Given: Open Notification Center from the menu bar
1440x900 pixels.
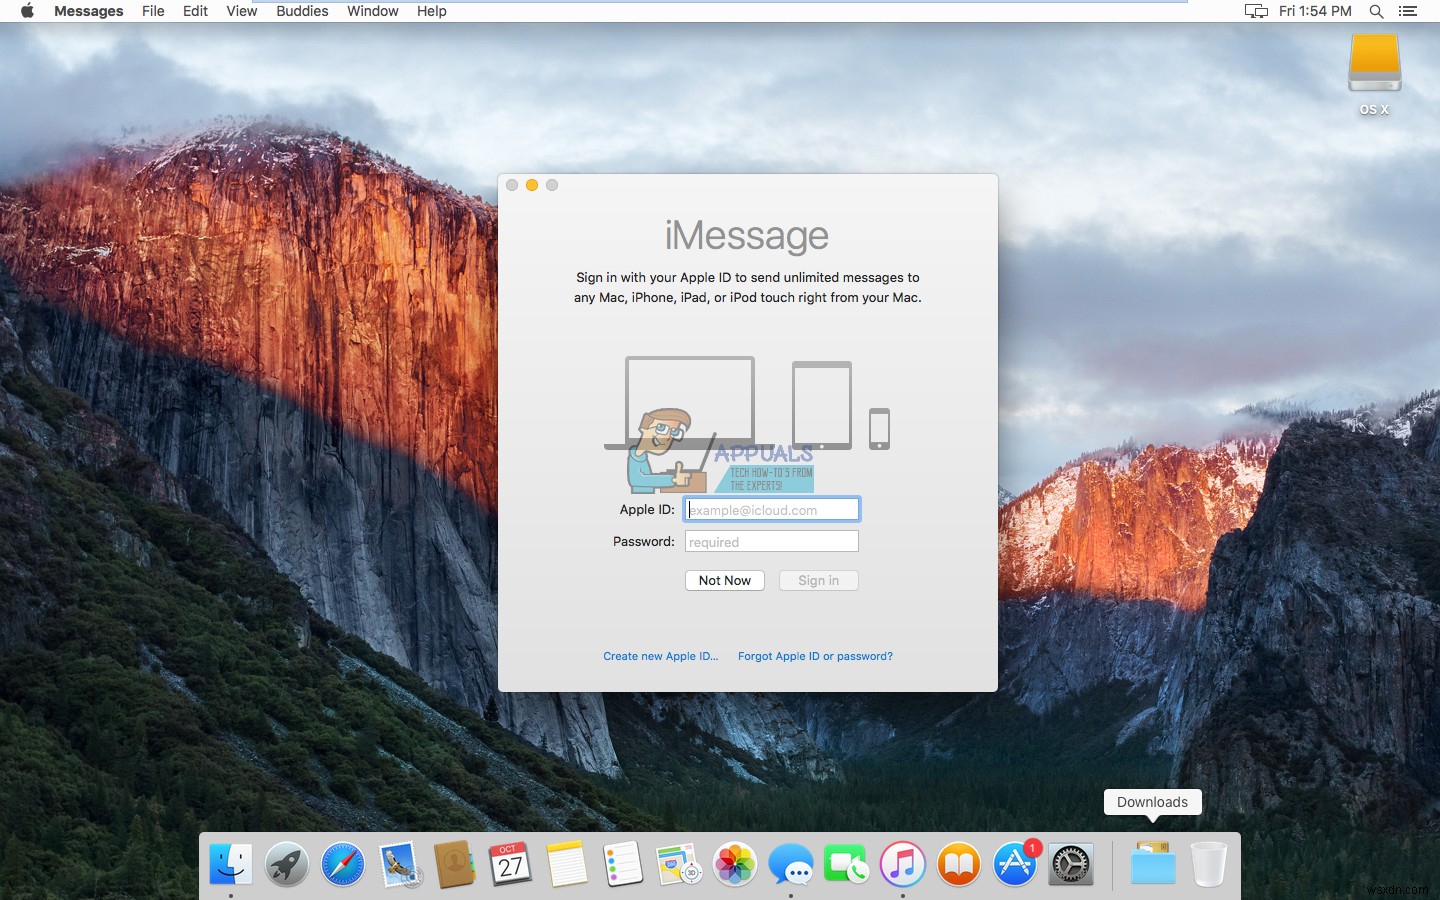Looking at the screenshot, I should [x=1409, y=11].
